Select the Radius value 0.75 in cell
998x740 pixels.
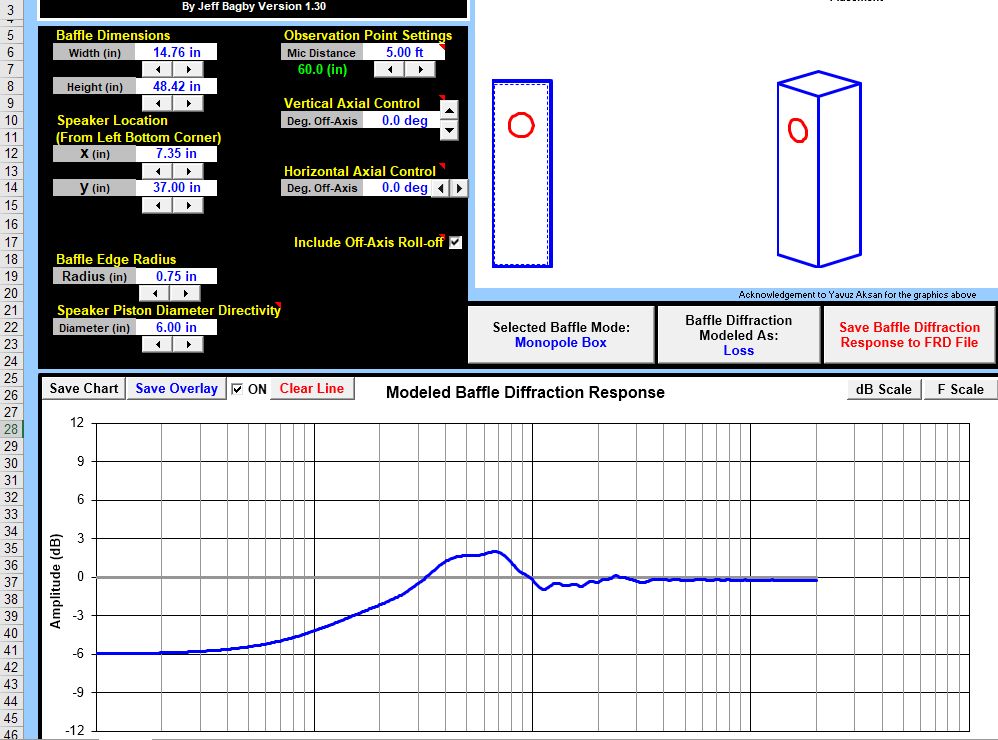point(176,276)
